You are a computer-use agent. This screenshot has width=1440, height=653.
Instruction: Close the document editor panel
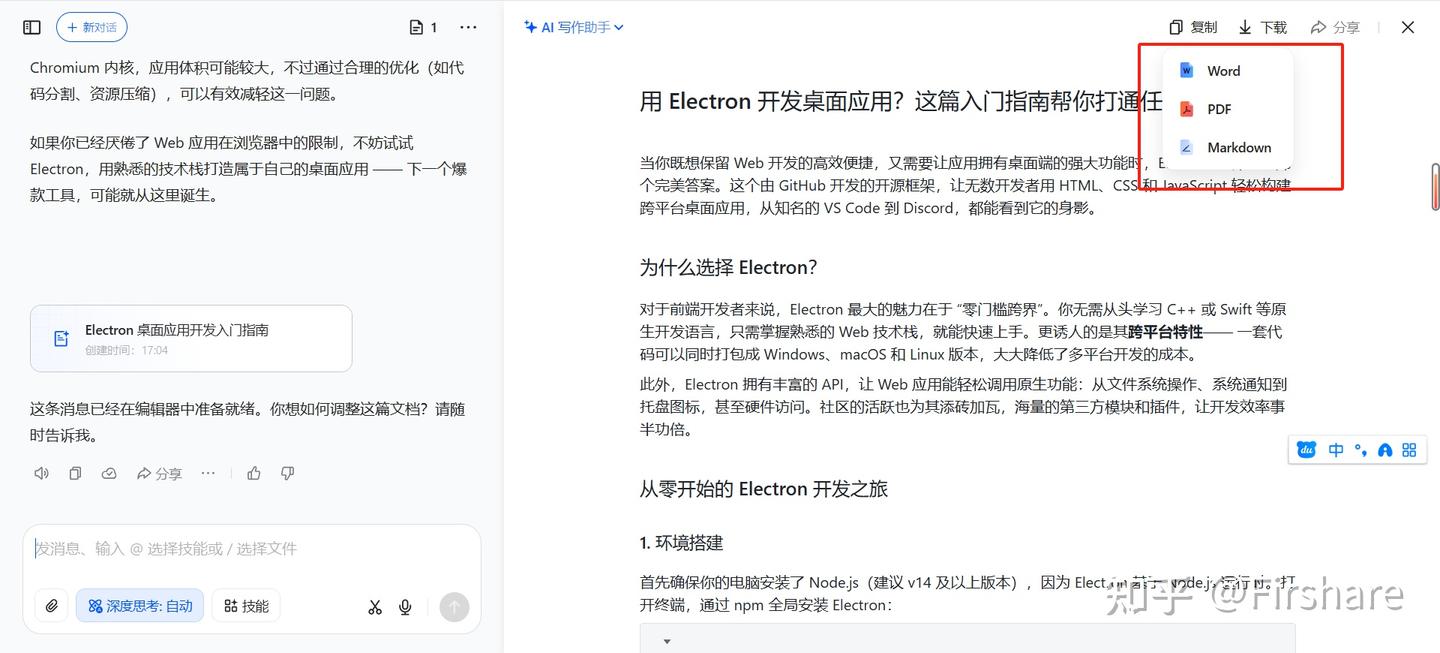coord(1408,28)
